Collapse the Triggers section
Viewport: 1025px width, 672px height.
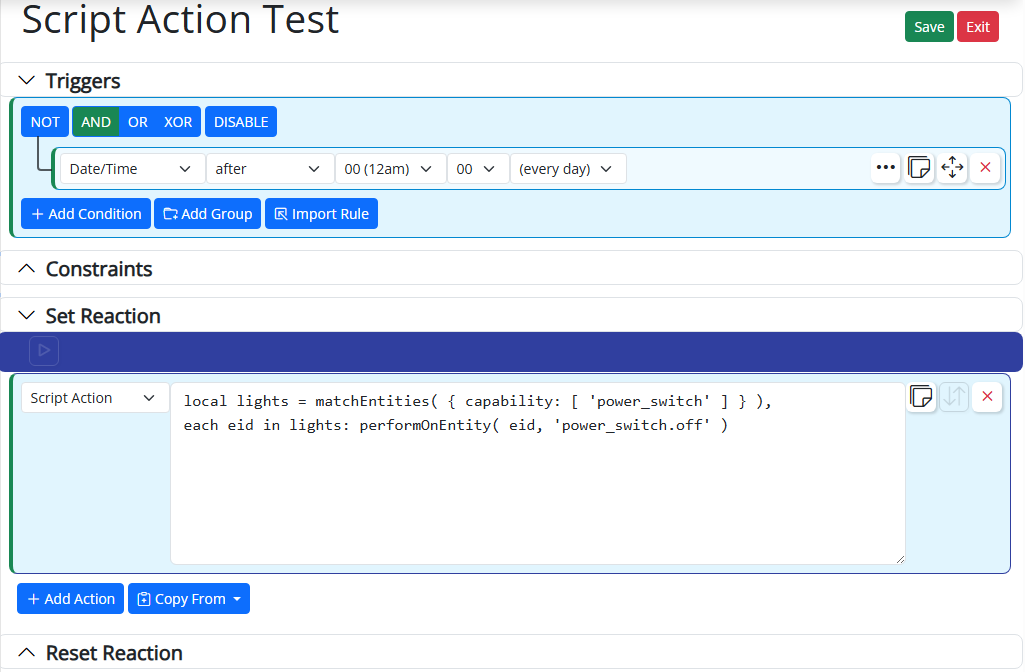tap(27, 81)
